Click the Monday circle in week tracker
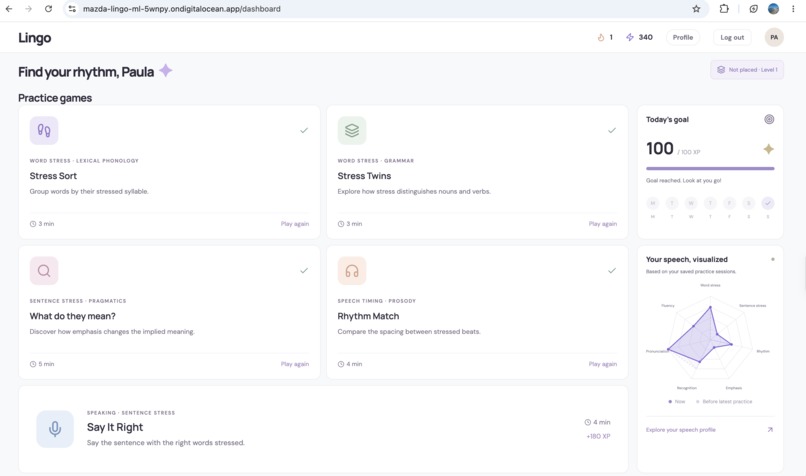Viewport: 806px width, 476px height. tap(652, 203)
